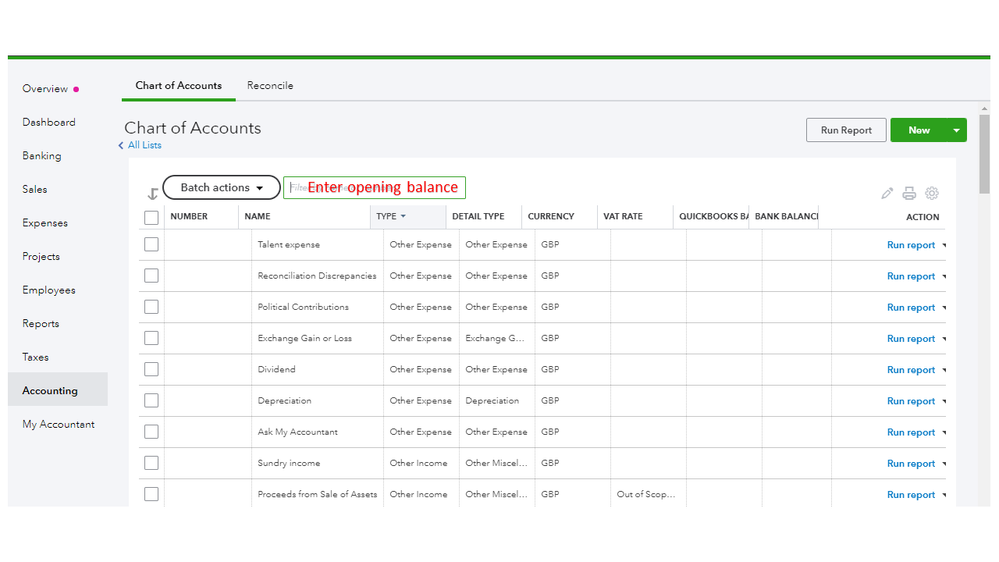The image size is (999, 562).
Task: Check the Talent expense row checkbox
Action: [x=151, y=245]
